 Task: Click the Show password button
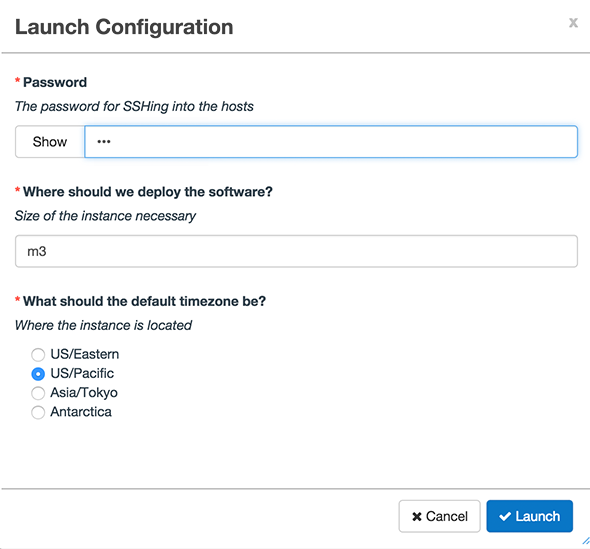(x=50, y=142)
